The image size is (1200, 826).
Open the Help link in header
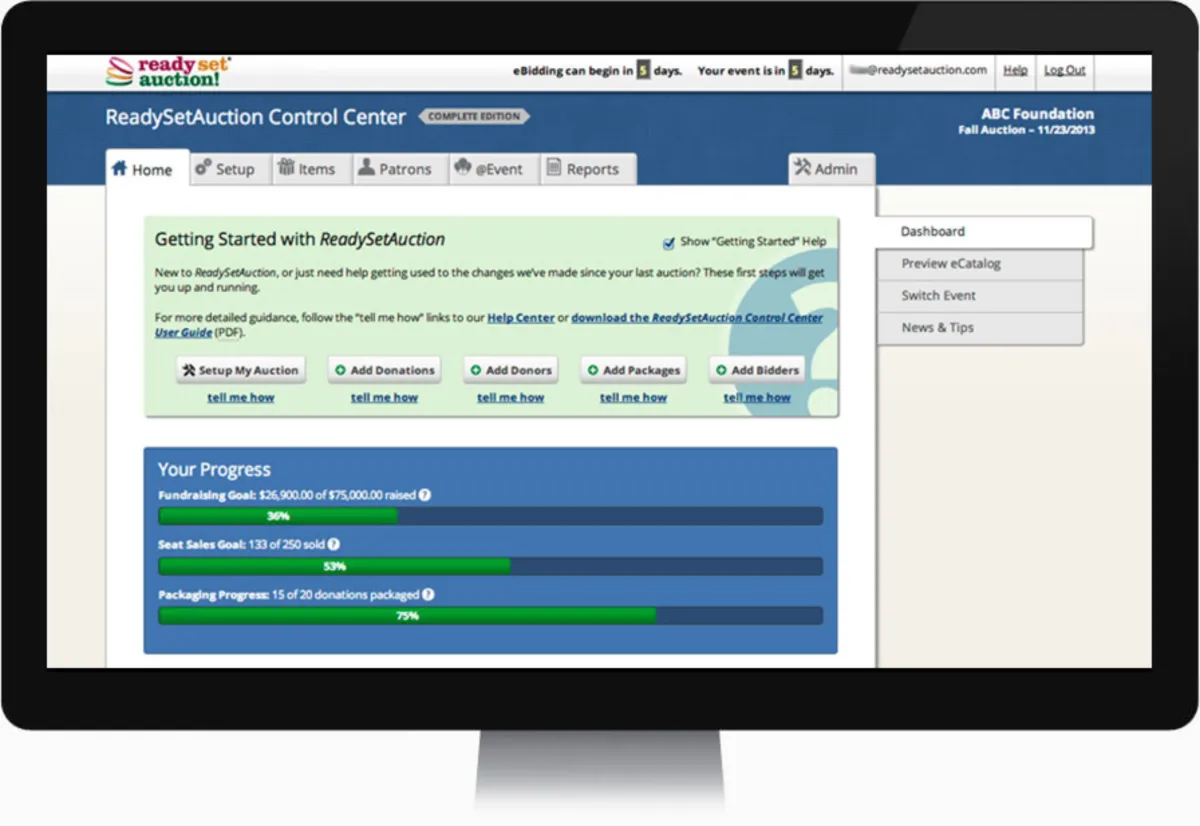(x=1015, y=70)
